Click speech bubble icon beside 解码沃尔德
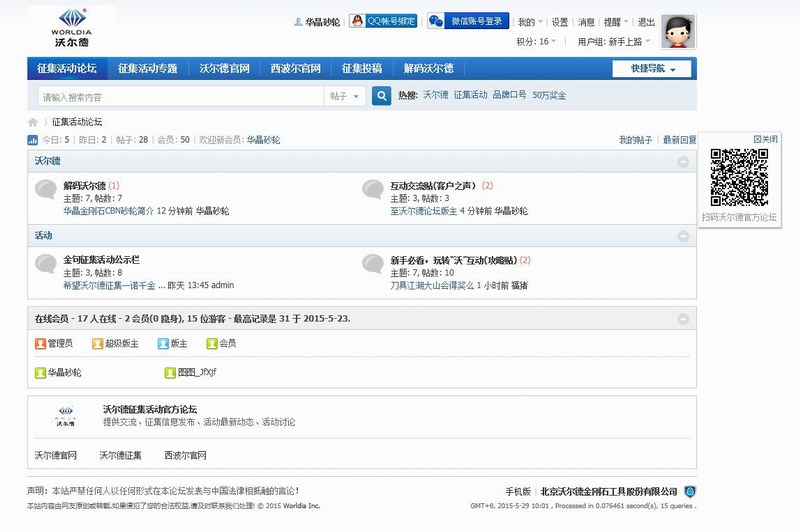The image size is (800, 532). coord(46,189)
